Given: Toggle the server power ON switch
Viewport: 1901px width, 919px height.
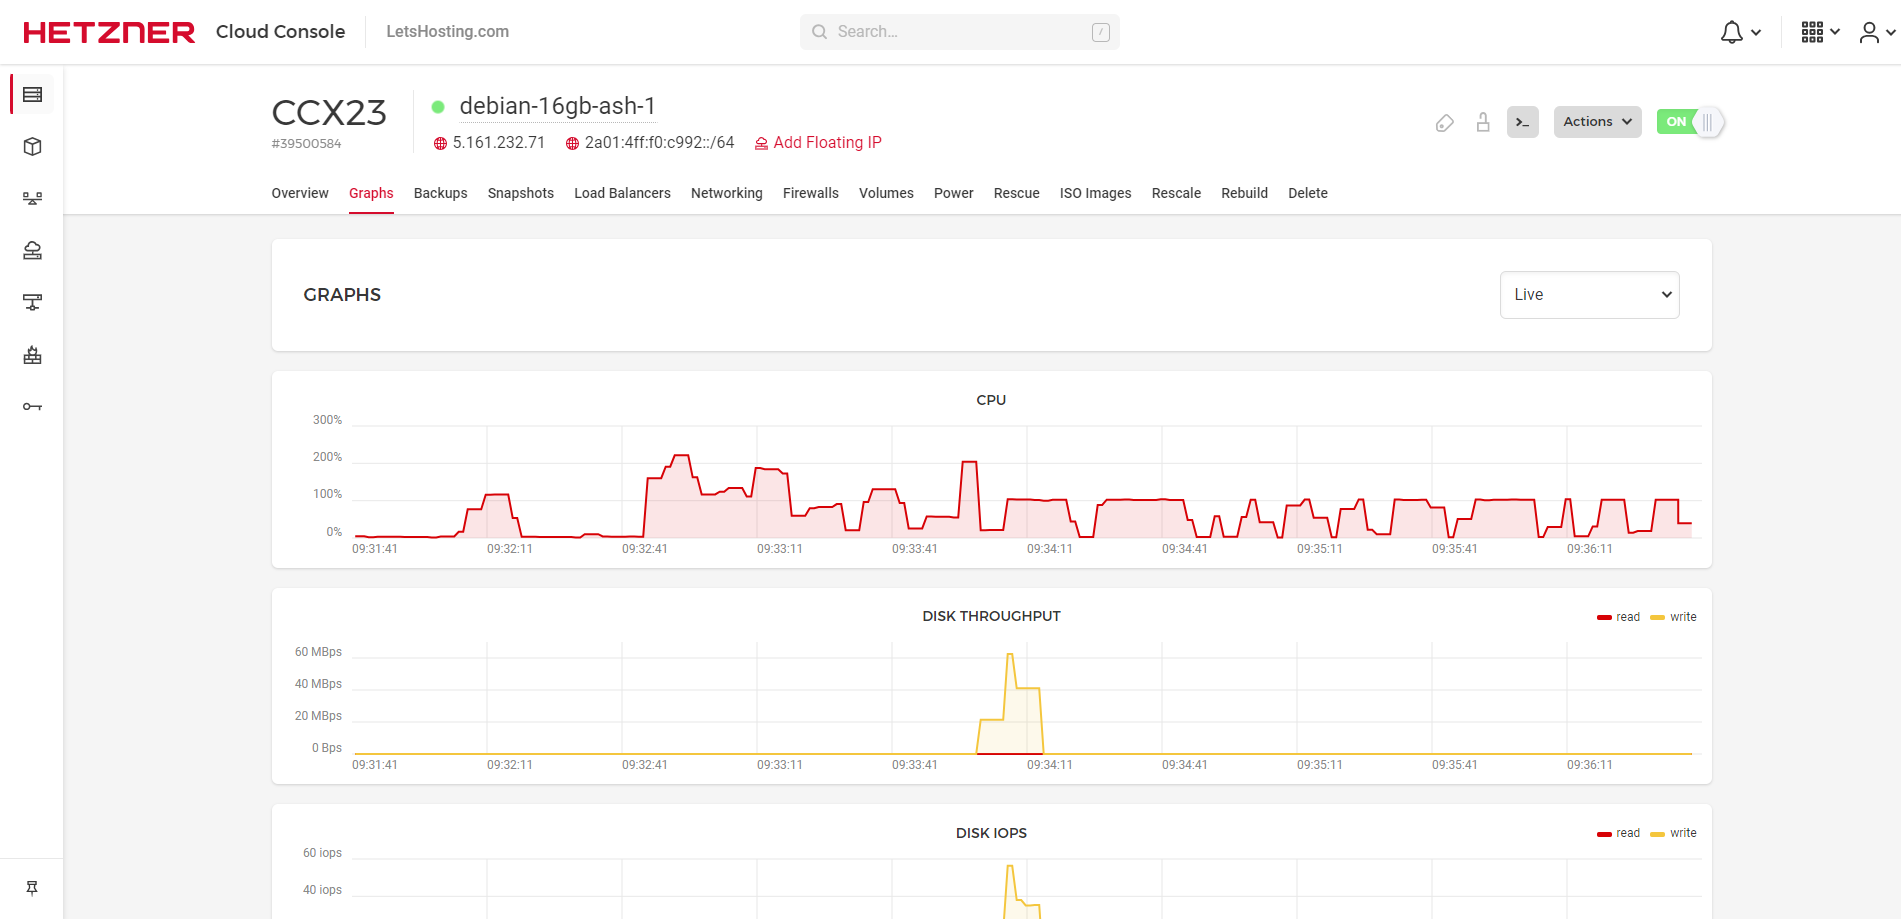Looking at the screenshot, I should [x=1690, y=122].
